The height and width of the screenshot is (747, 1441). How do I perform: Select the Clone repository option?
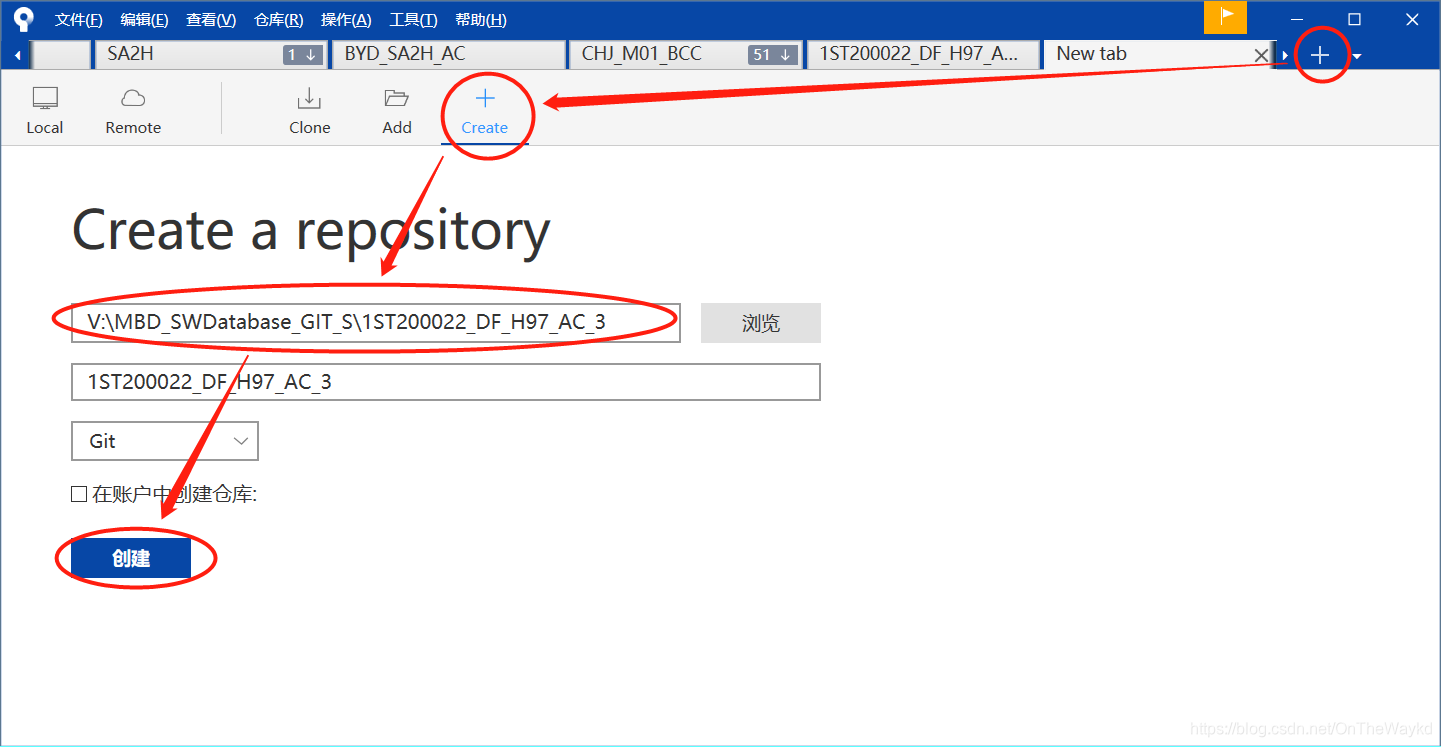[309, 110]
